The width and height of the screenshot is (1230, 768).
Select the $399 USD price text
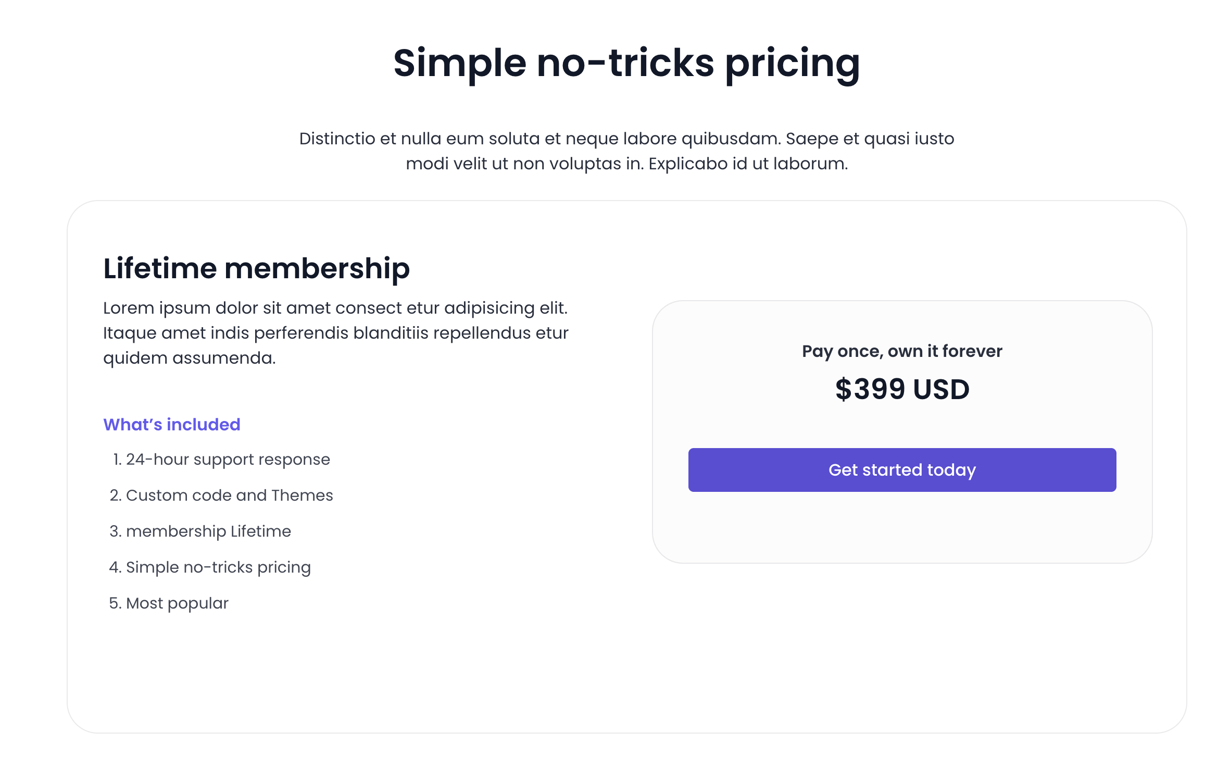pos(901,389)
